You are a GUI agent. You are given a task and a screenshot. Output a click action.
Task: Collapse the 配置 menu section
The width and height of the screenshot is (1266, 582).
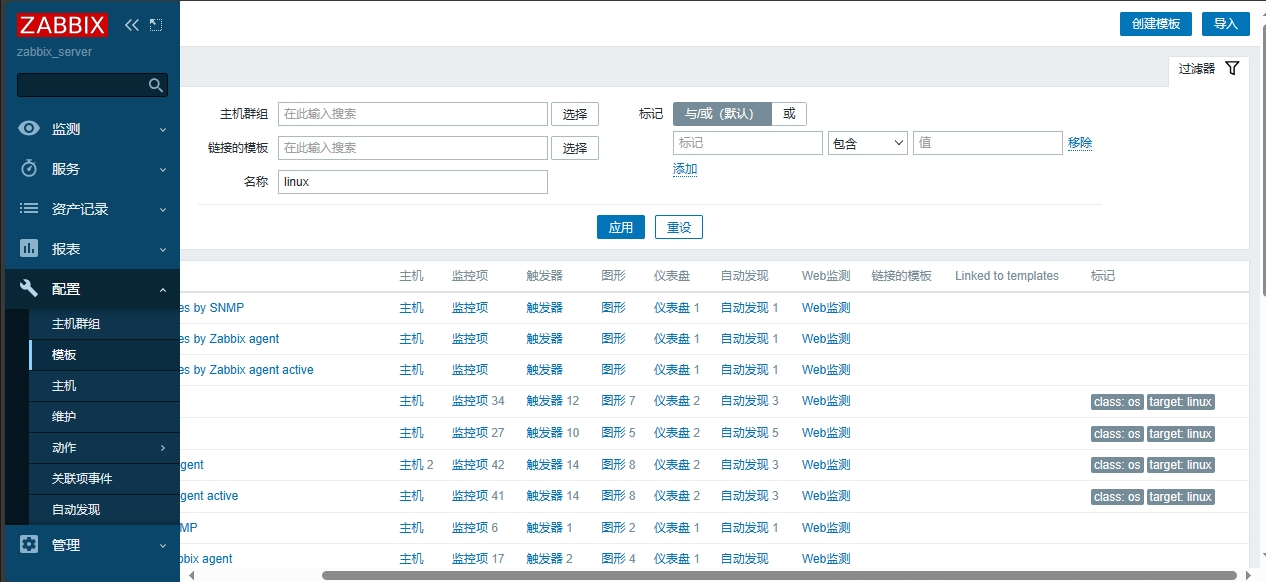[x=92, y=289]
